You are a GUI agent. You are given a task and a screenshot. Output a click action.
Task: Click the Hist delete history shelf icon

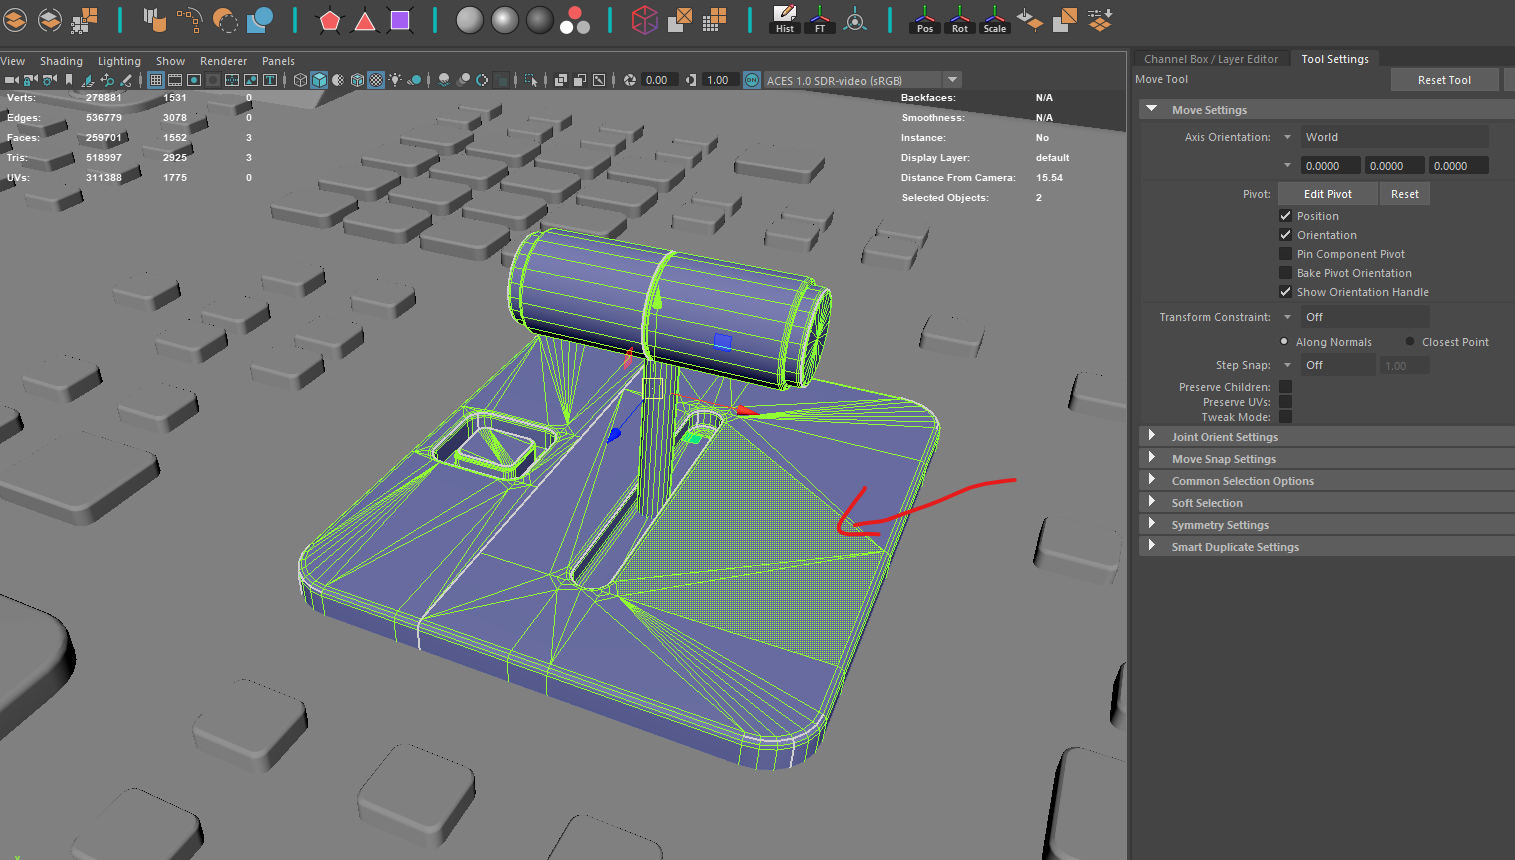[785, 19]
